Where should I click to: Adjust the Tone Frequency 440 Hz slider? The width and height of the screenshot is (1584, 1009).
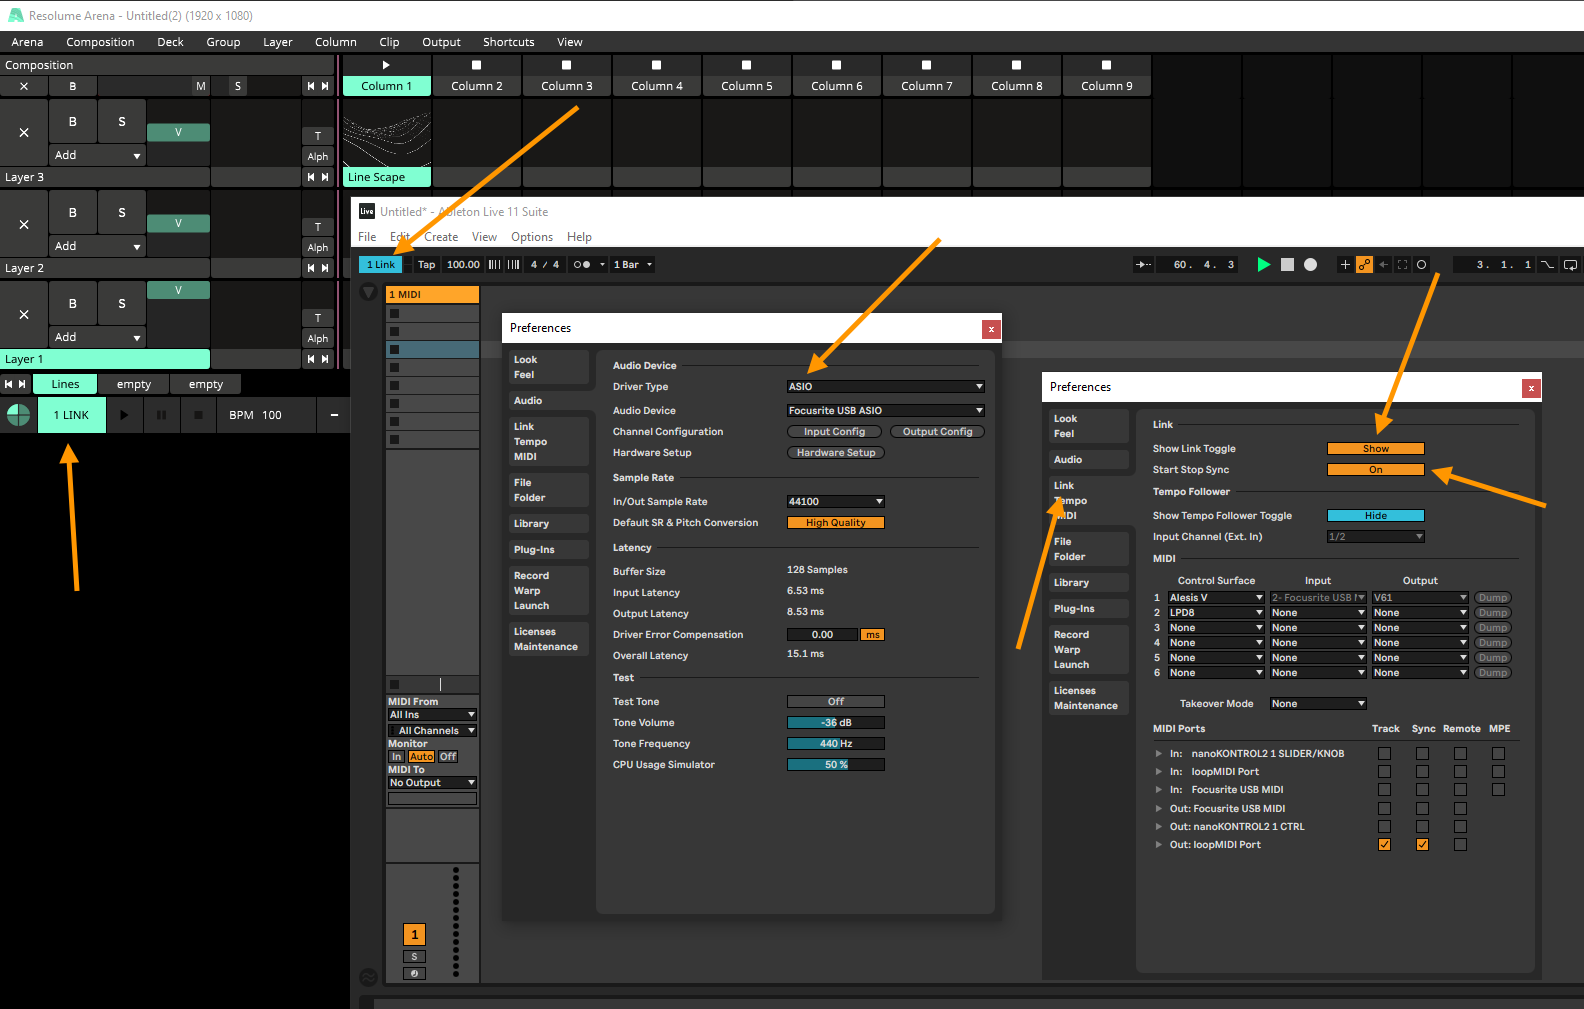tap(836, 744)
